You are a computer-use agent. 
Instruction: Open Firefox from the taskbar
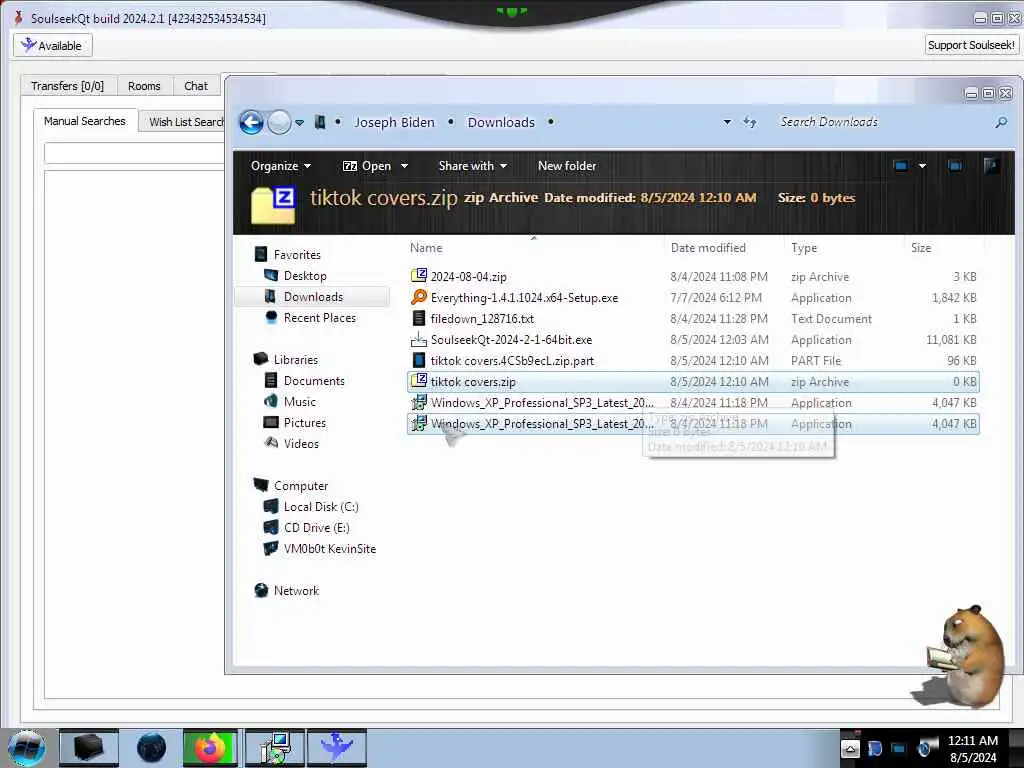[210, 748]
